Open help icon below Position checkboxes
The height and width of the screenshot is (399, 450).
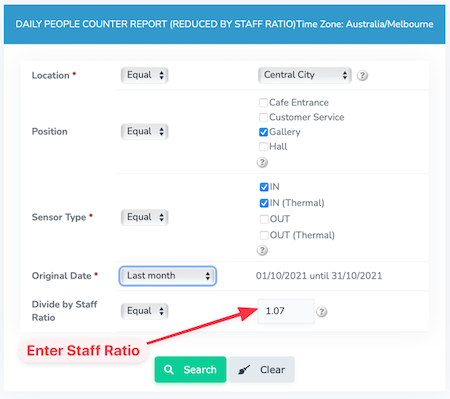(x=262, y=162)
